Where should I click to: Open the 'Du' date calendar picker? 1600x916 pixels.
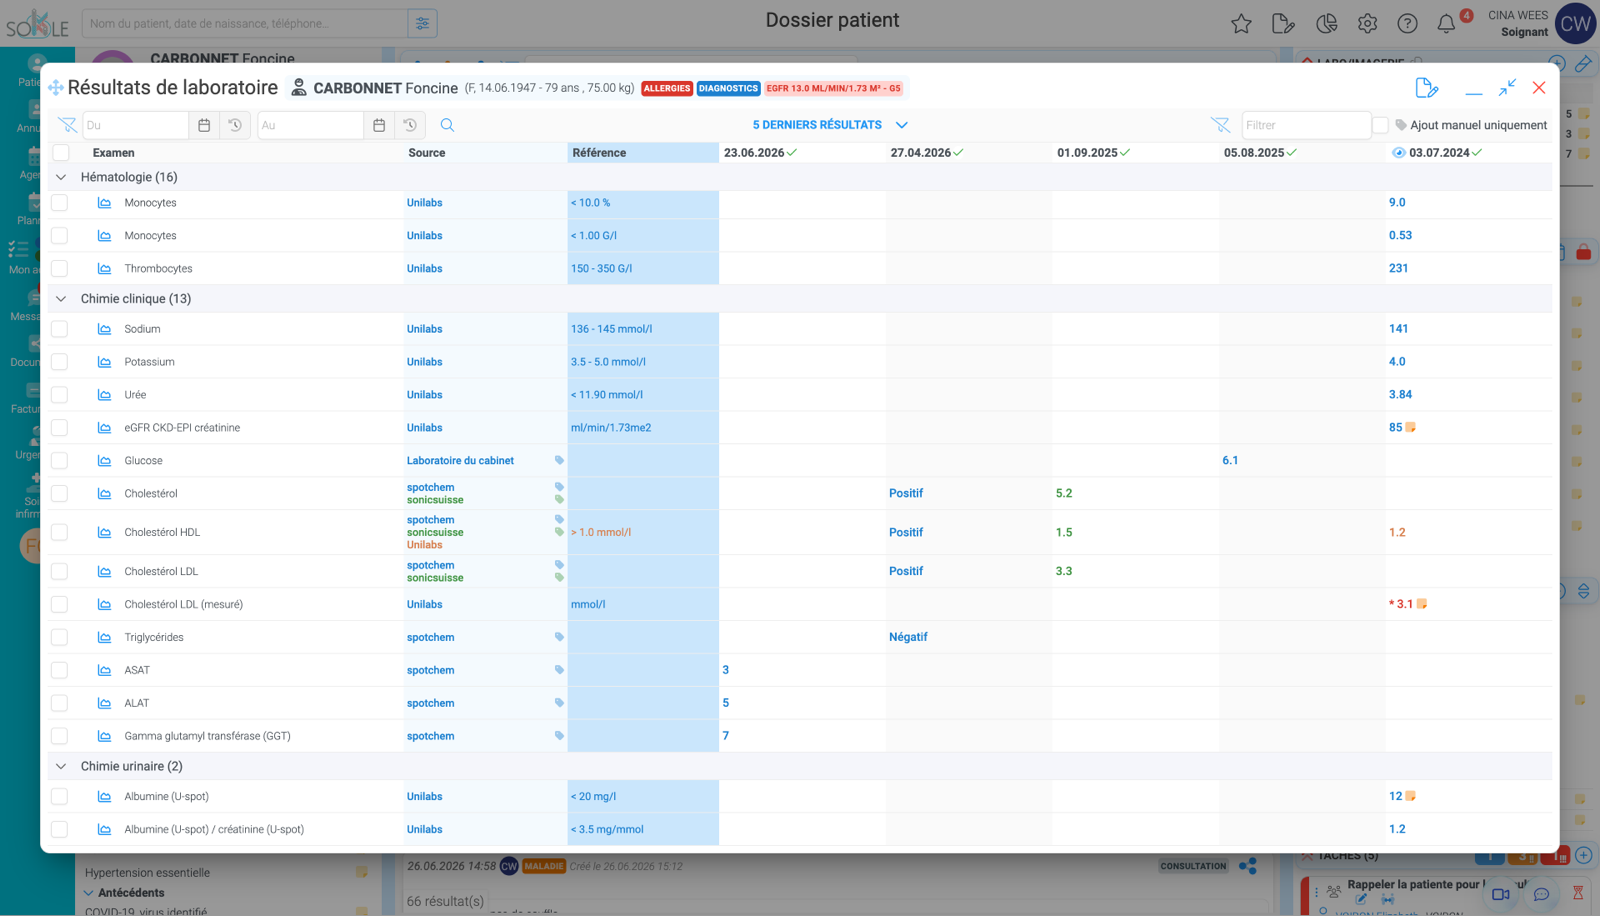[x=204, y=125]
